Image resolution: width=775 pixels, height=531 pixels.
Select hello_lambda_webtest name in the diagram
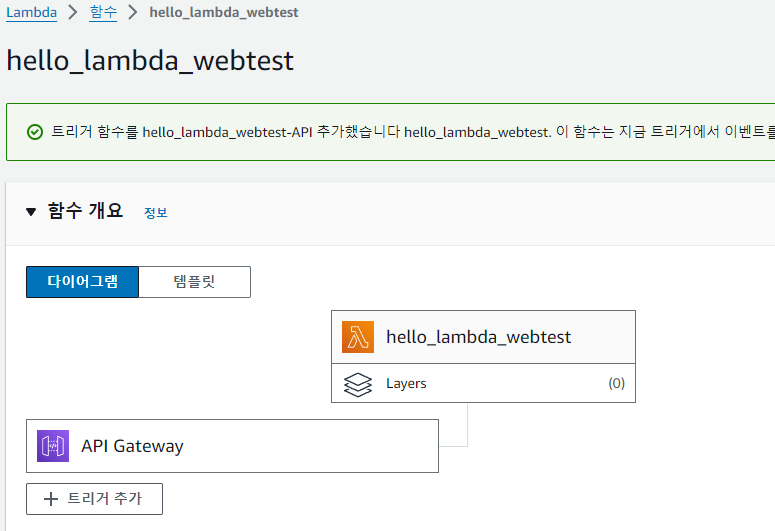coord(478,337)
